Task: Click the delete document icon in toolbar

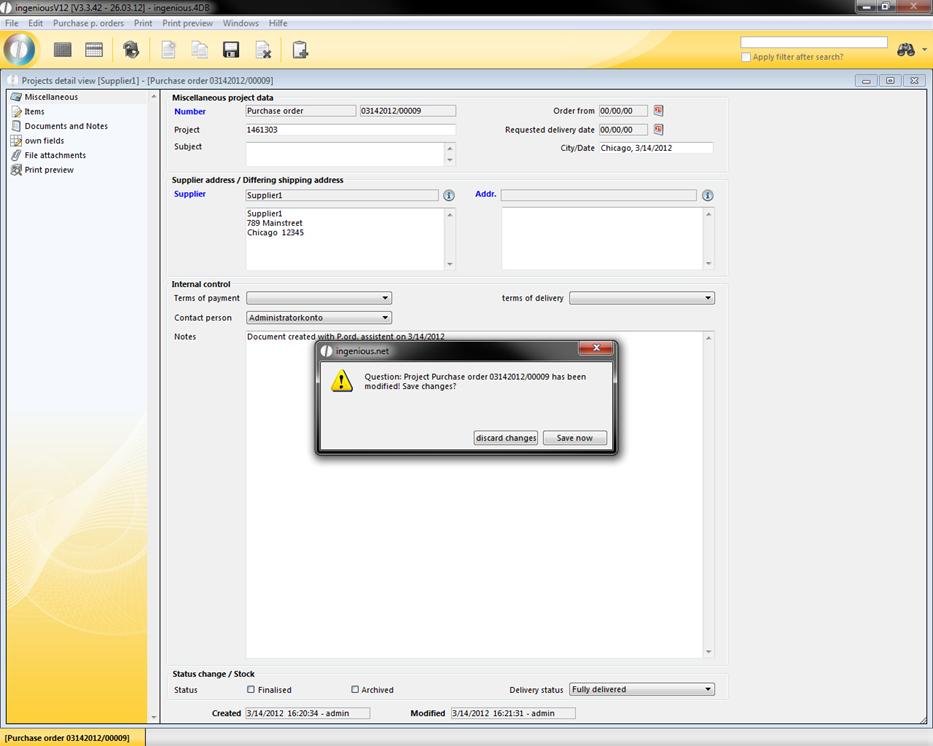Action: 263,50
